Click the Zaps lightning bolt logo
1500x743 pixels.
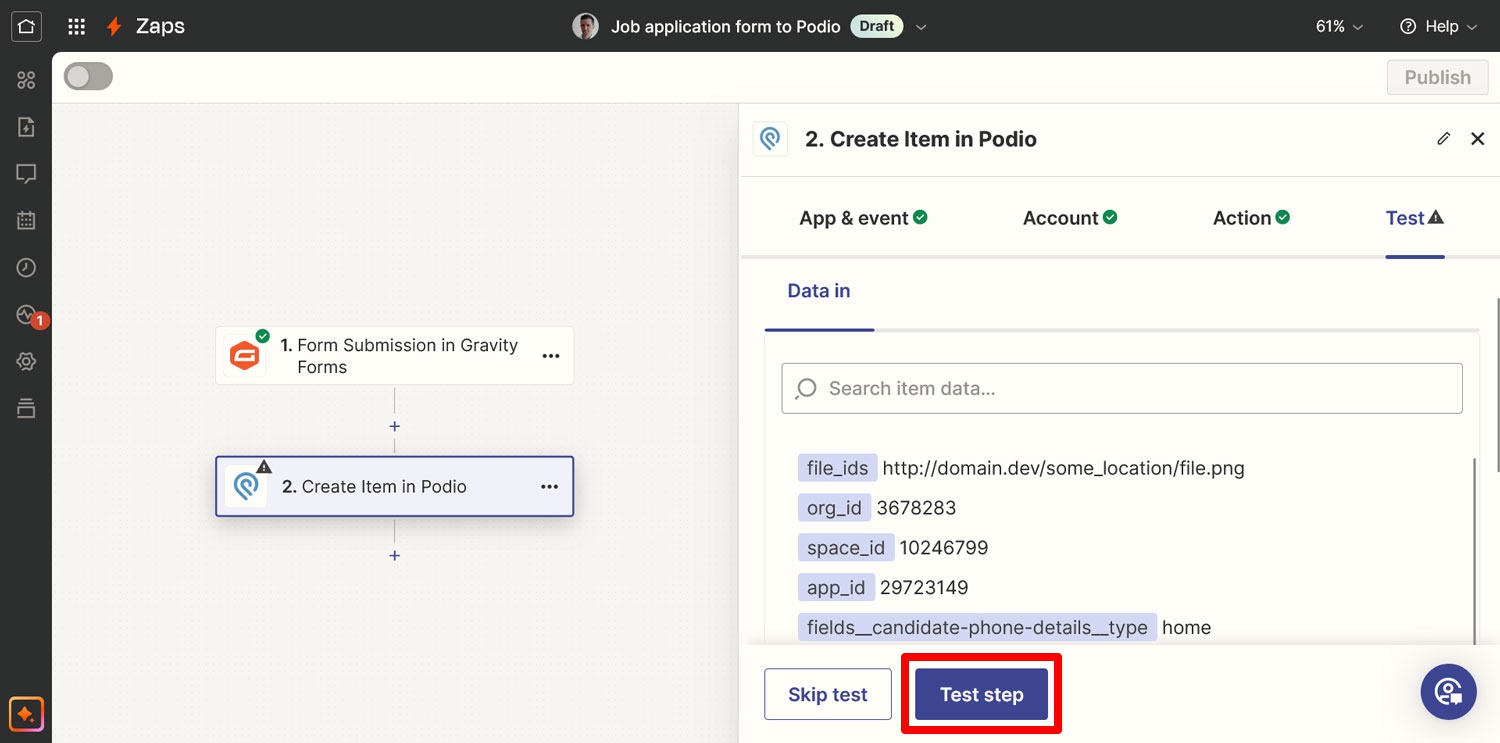click(x=114, y=27)
